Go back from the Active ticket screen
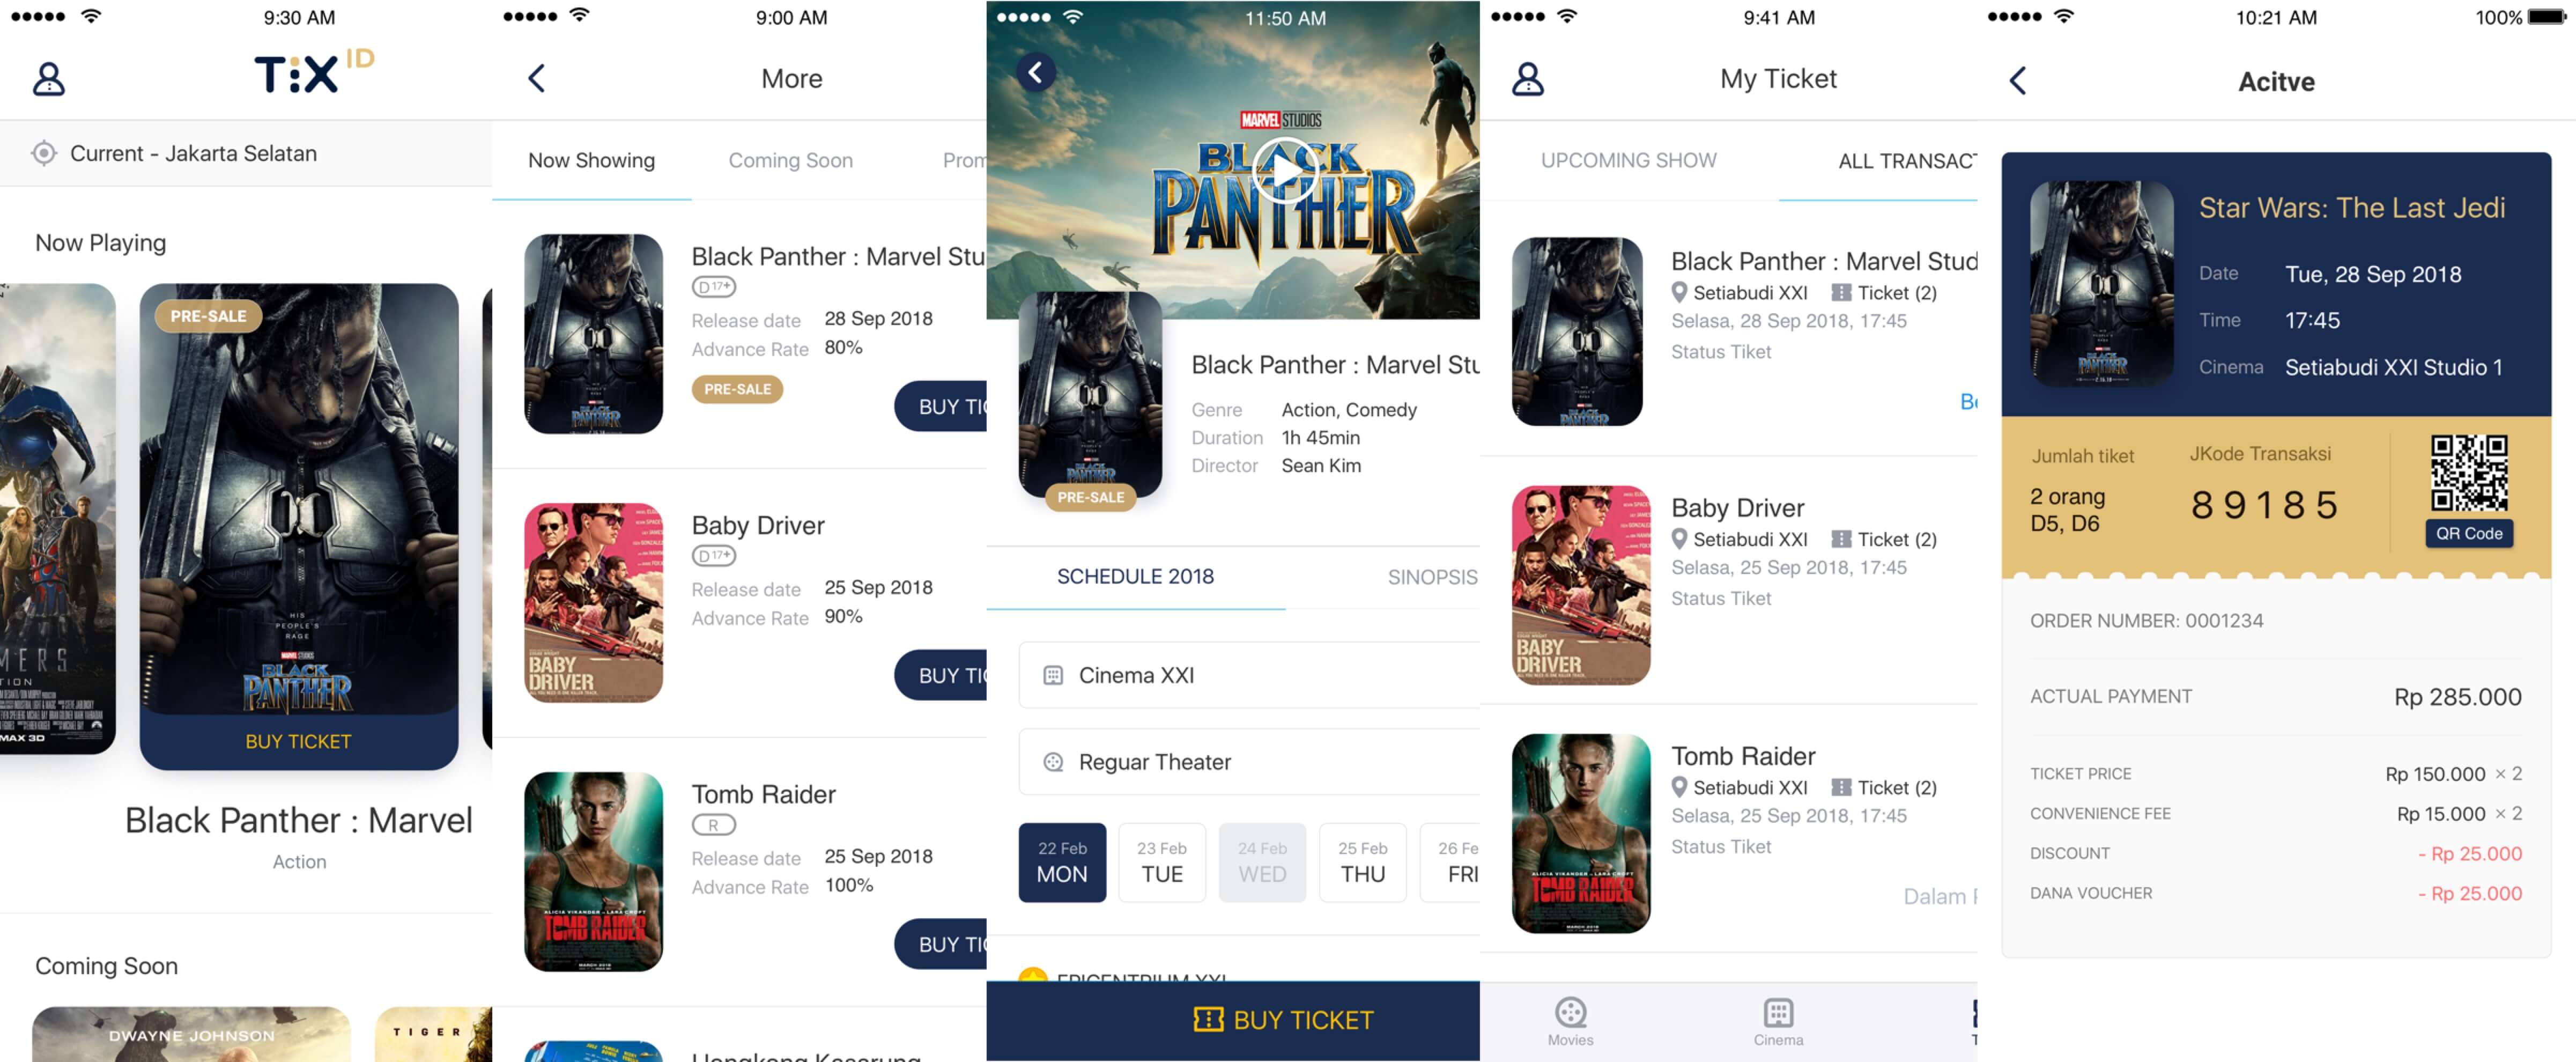The image size is (2576, 1062). pos(2018,81)
